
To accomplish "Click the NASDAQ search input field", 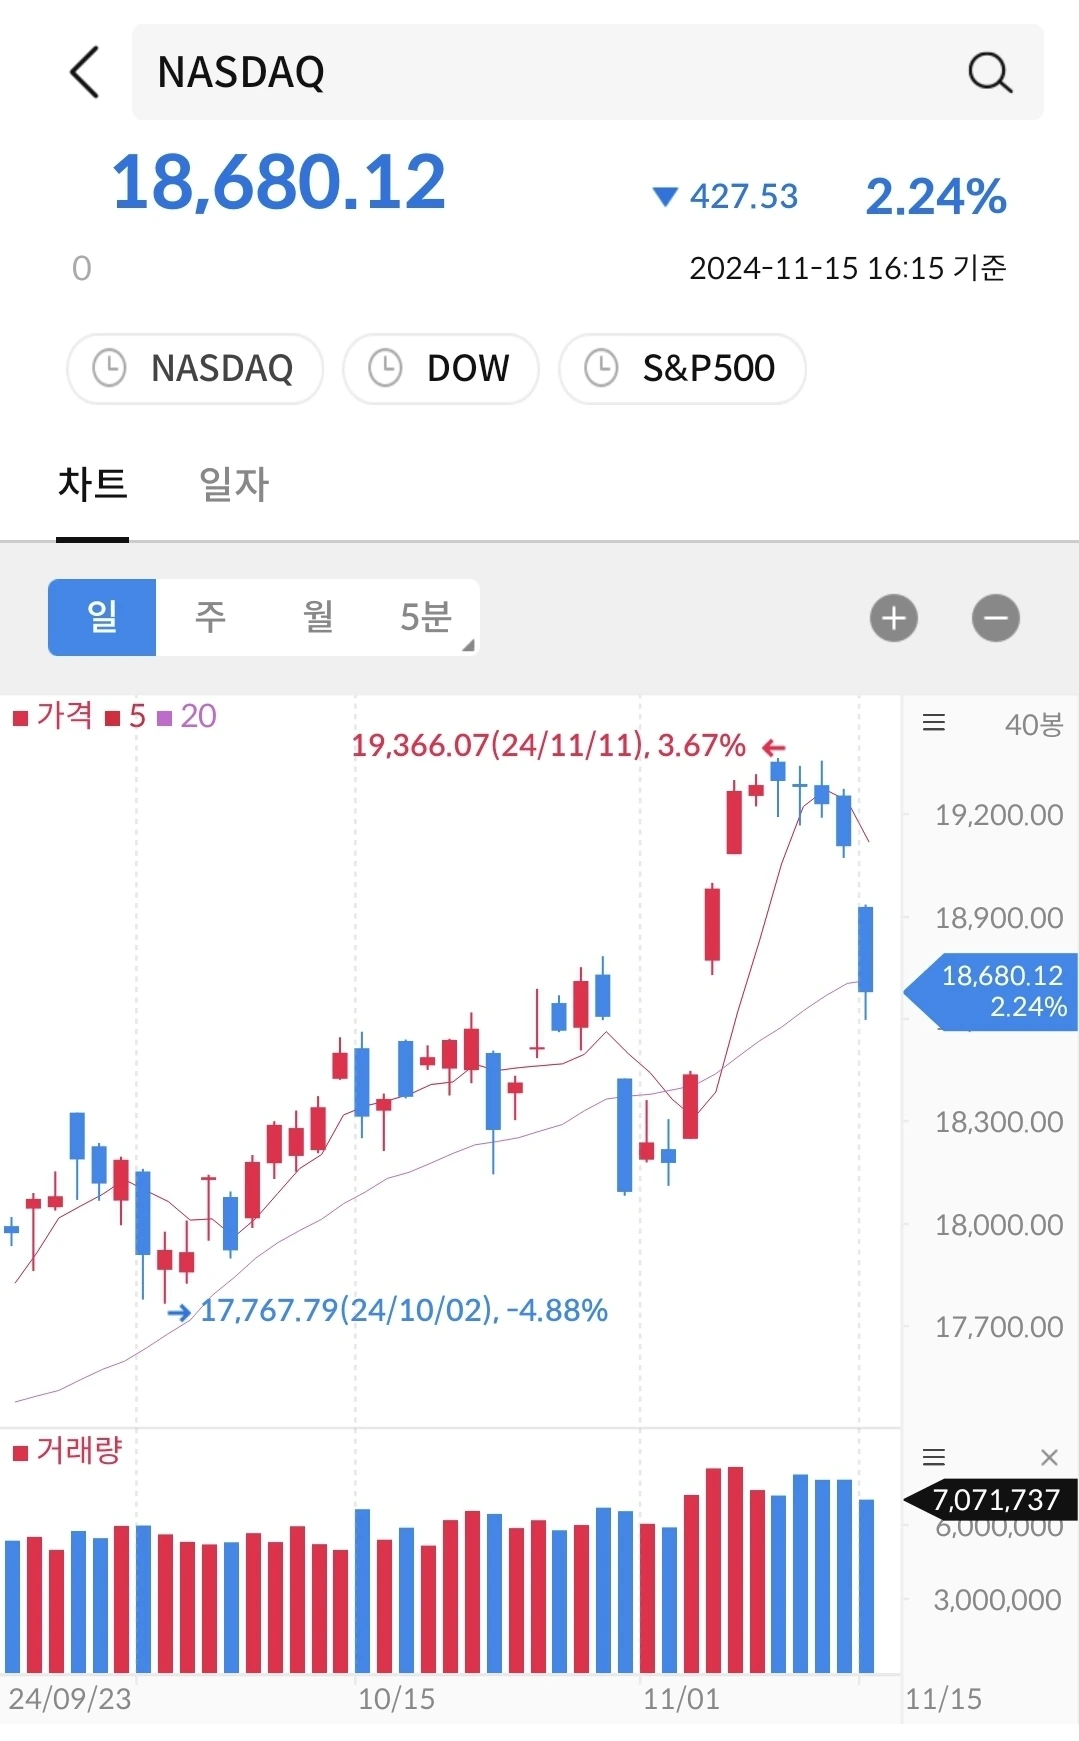I will (x=540, y=72).
